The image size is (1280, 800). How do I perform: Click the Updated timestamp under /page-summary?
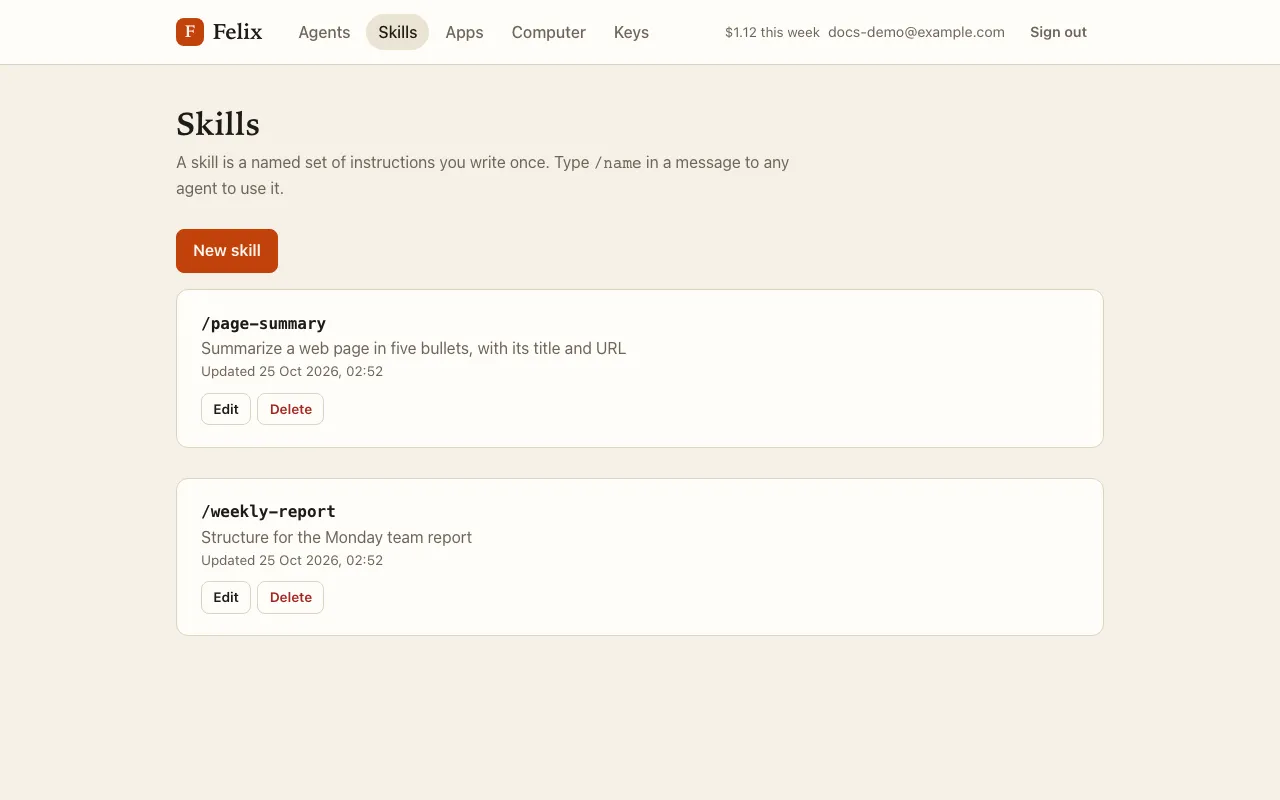[x=292, y=371]
